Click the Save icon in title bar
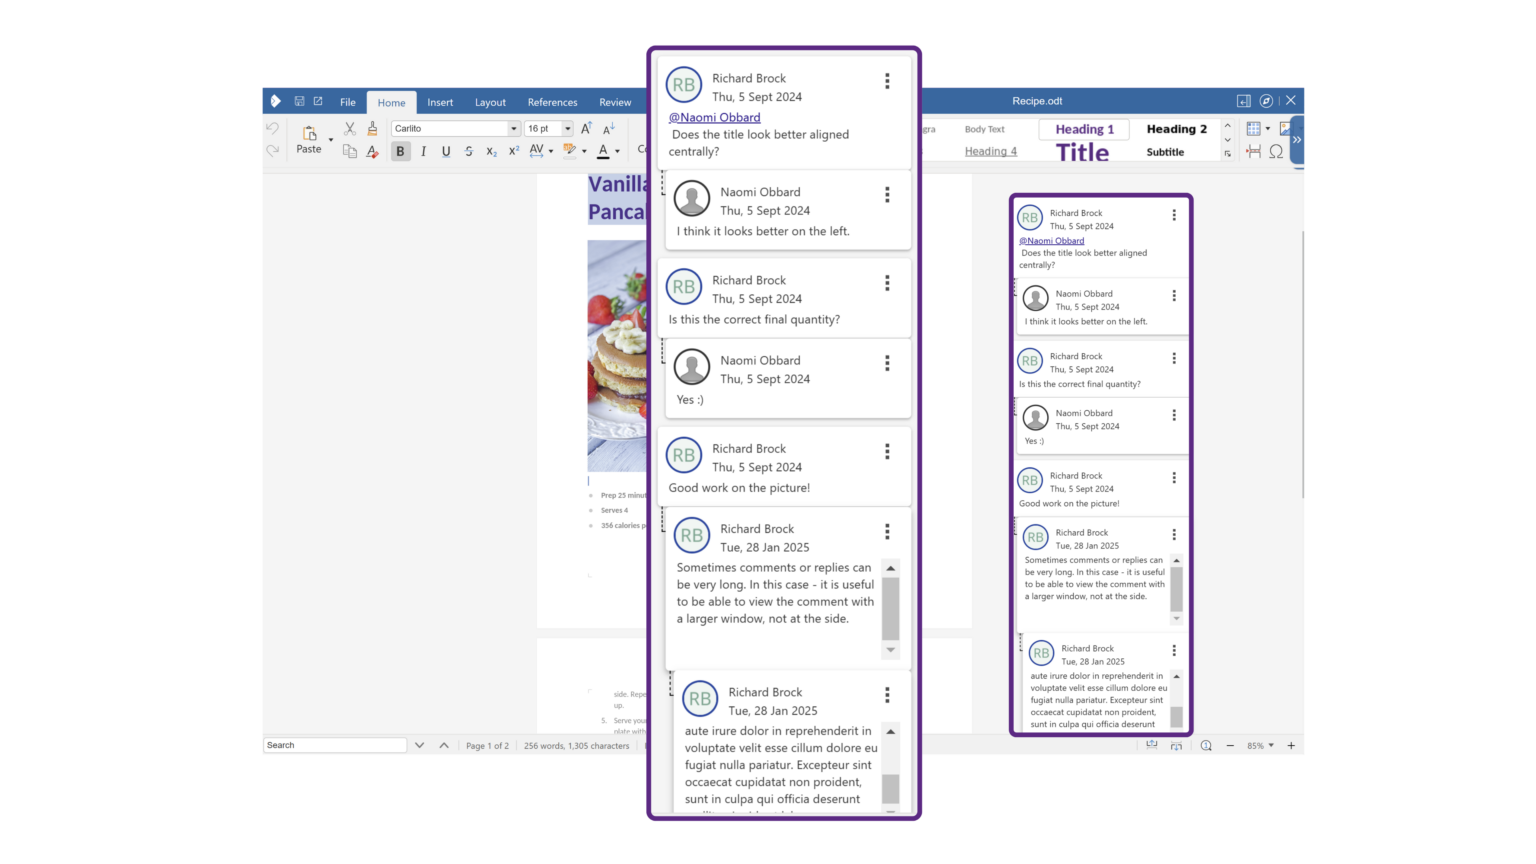 [x=299, y=101]
